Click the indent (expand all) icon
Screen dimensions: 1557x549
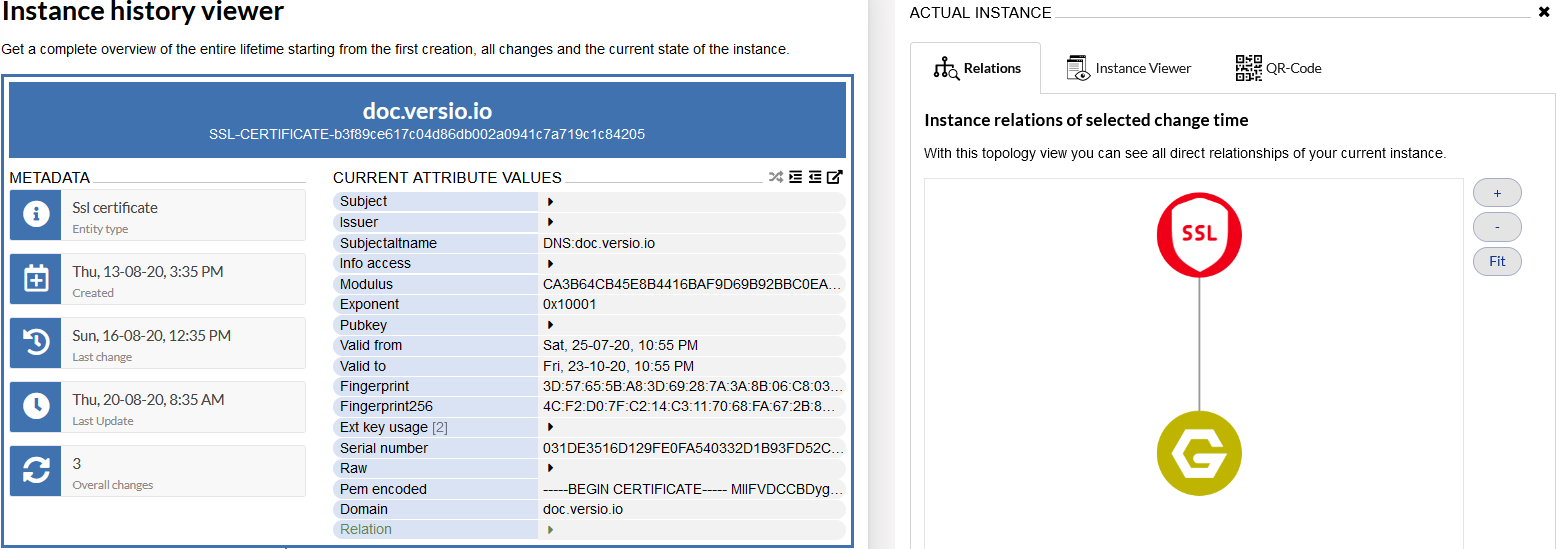click(x=795, y=177)
